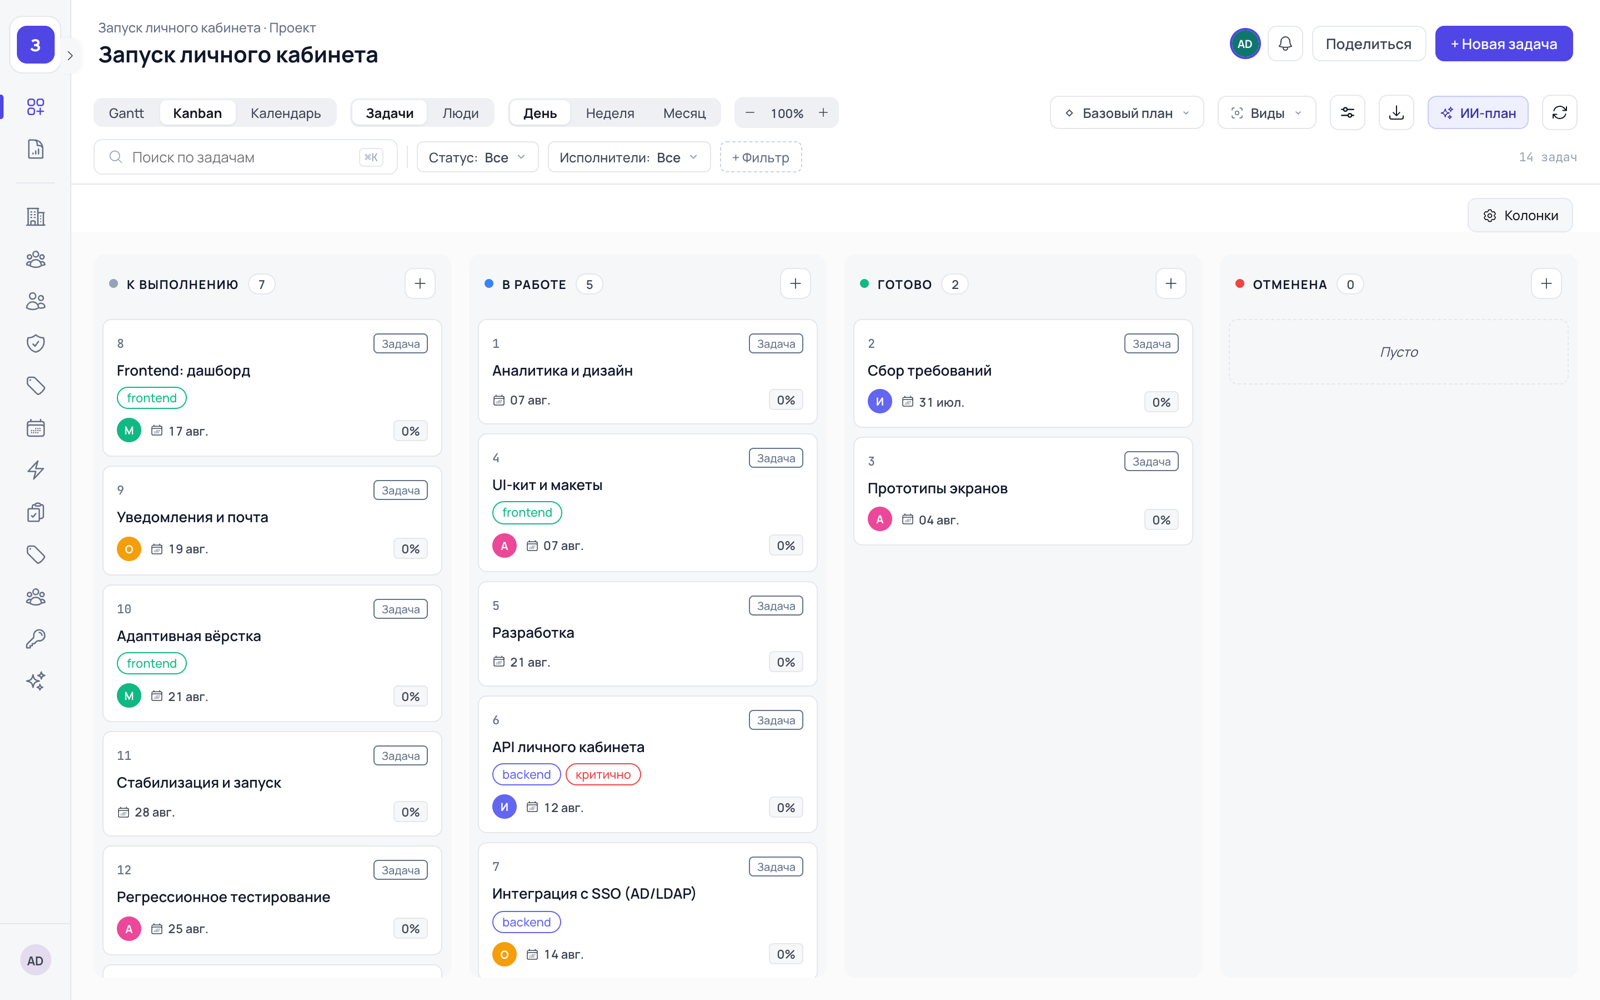Viewport: 1600px width, 1000px height.
Task: Decrease zoom with the minus button
Action: click(750, 113)
